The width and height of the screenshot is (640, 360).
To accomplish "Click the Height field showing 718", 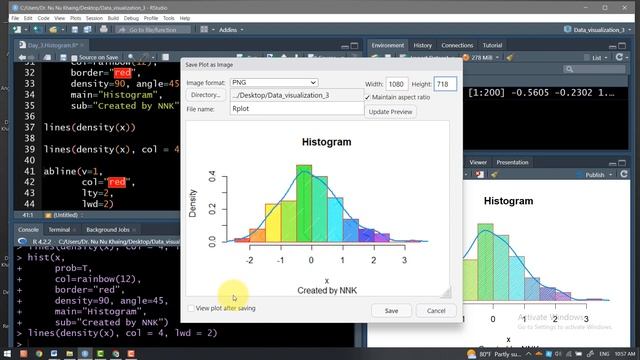I will [445, 84].
